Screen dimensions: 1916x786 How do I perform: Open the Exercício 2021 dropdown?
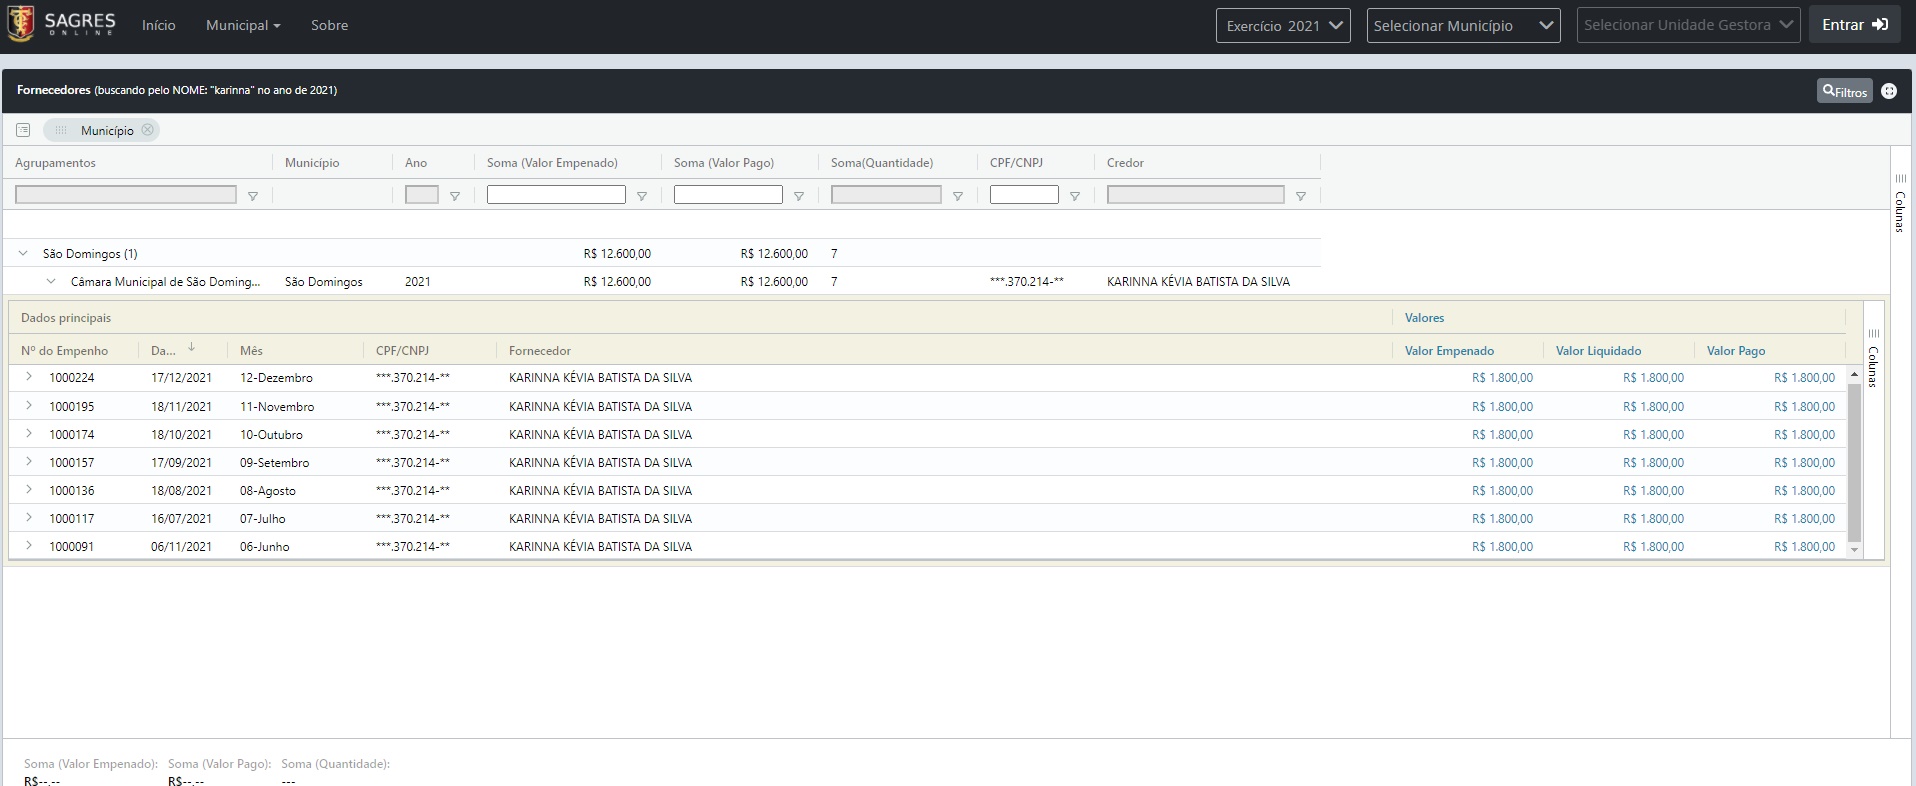click(1283, 25)
